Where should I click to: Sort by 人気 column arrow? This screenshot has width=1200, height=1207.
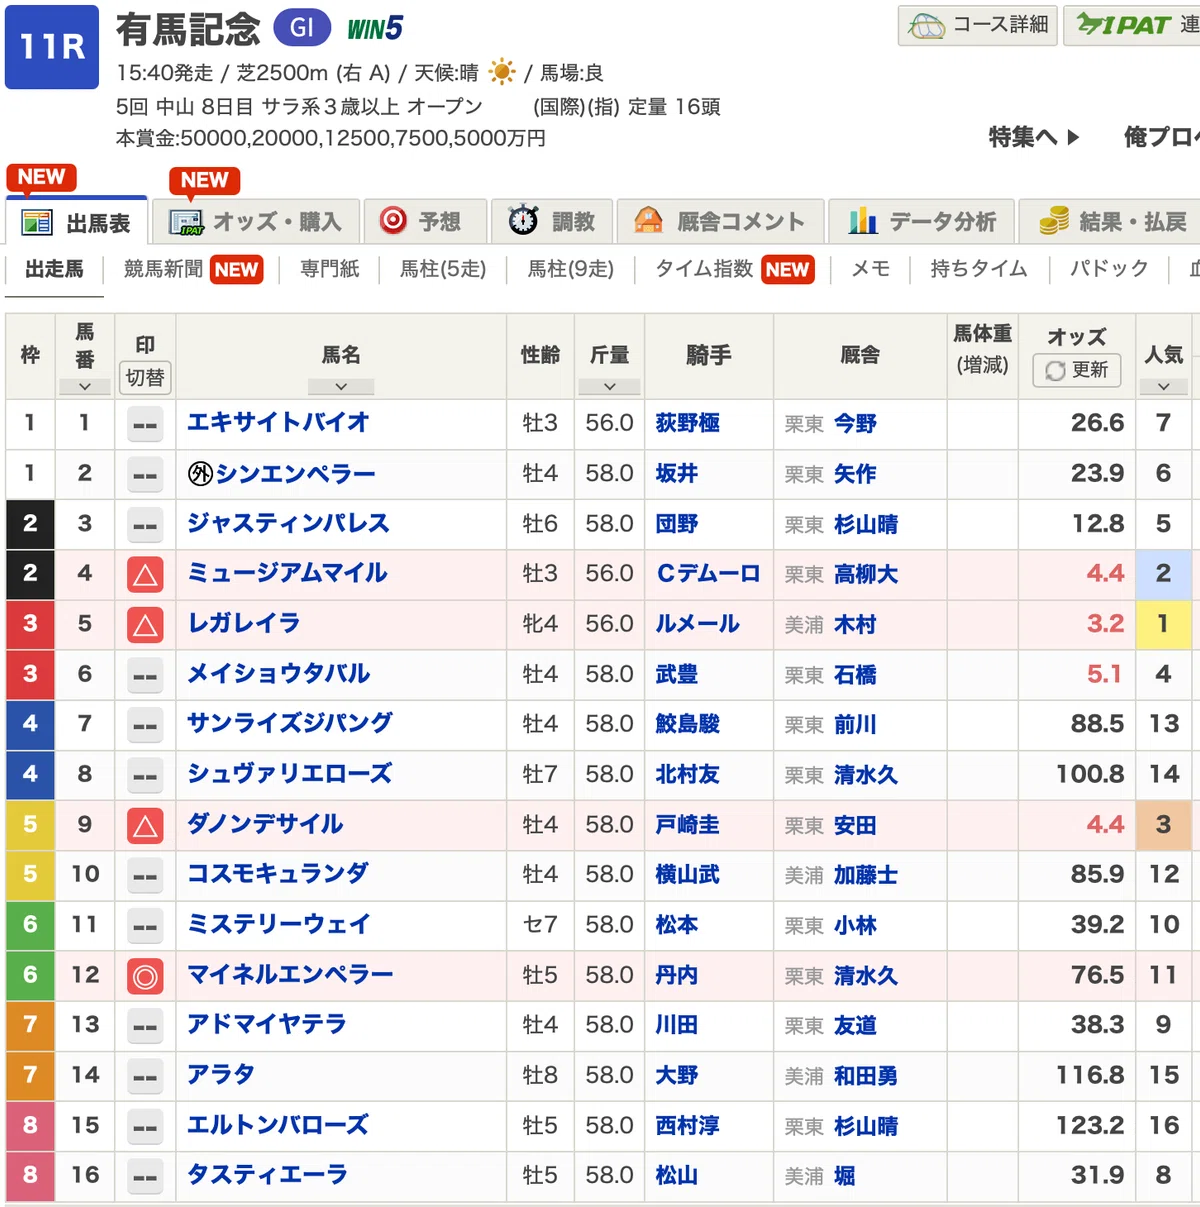point(1164,386)
